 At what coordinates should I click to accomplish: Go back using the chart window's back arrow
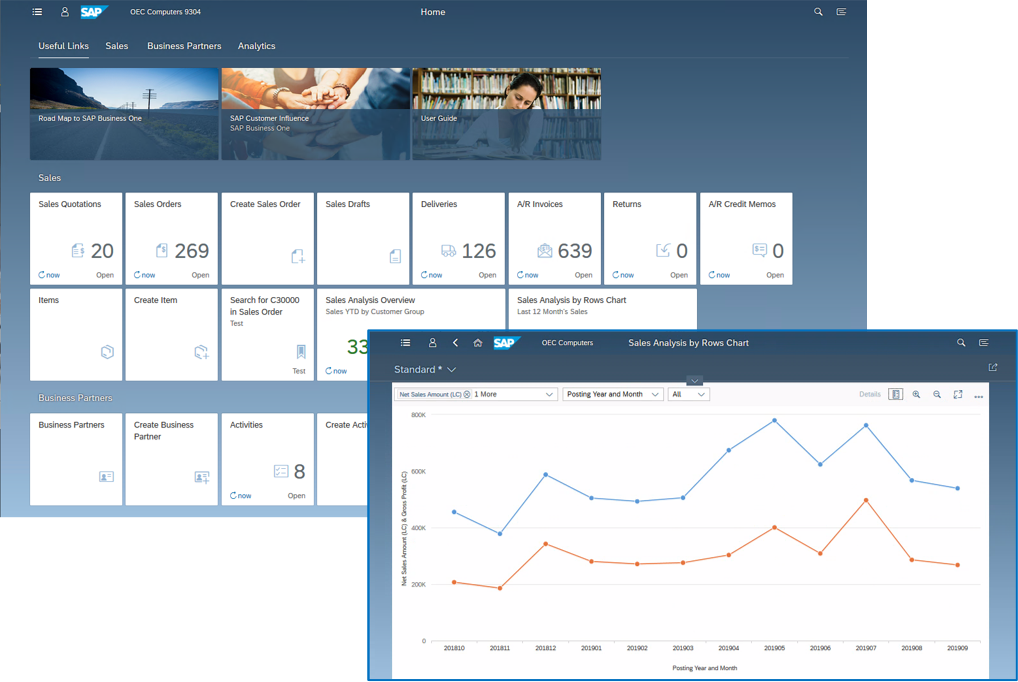click(455, 343)
